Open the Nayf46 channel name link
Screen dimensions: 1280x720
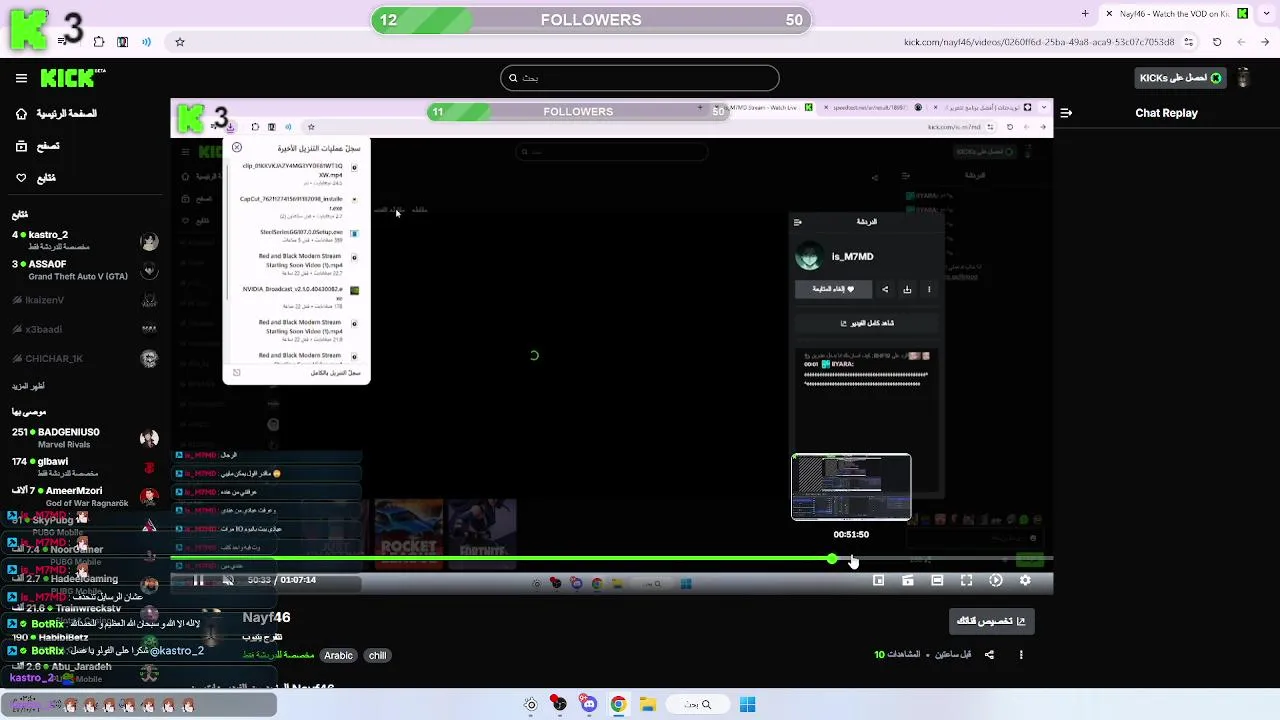pos(266,618)
